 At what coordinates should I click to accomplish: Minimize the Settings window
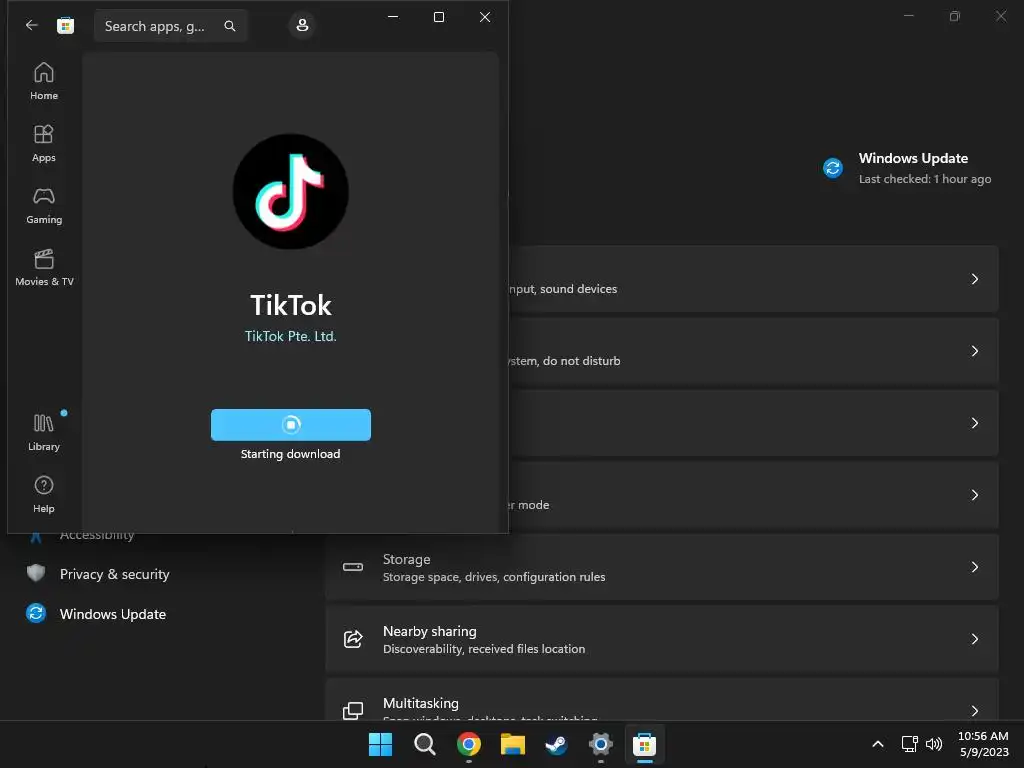tap(908, 16)
